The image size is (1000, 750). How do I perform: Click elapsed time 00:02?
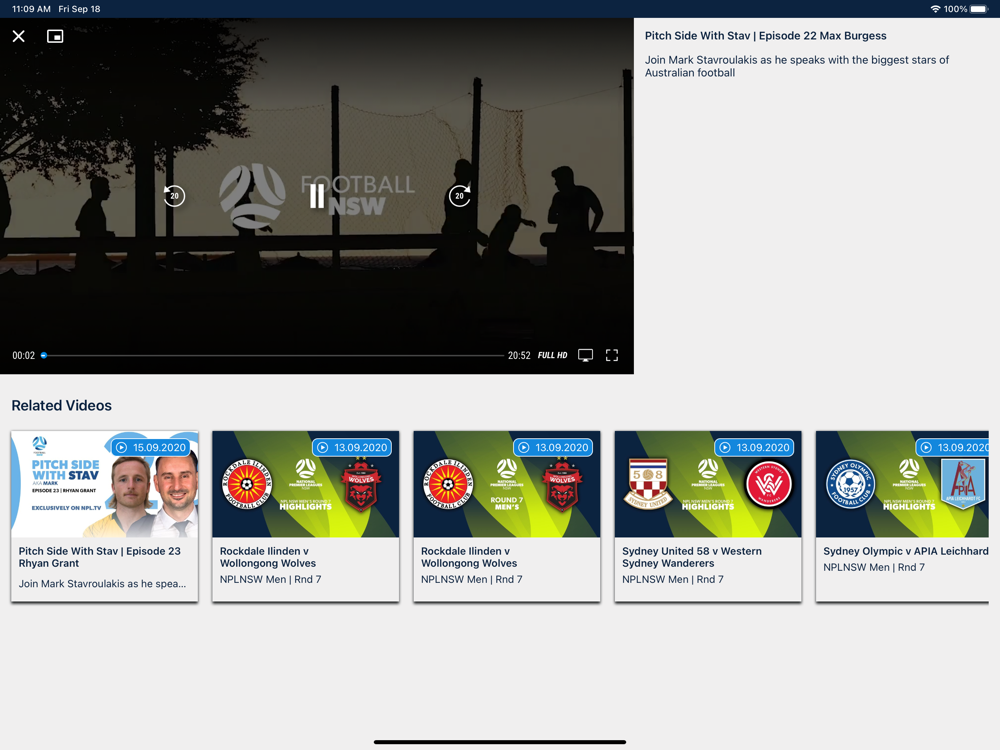(24, 355)
